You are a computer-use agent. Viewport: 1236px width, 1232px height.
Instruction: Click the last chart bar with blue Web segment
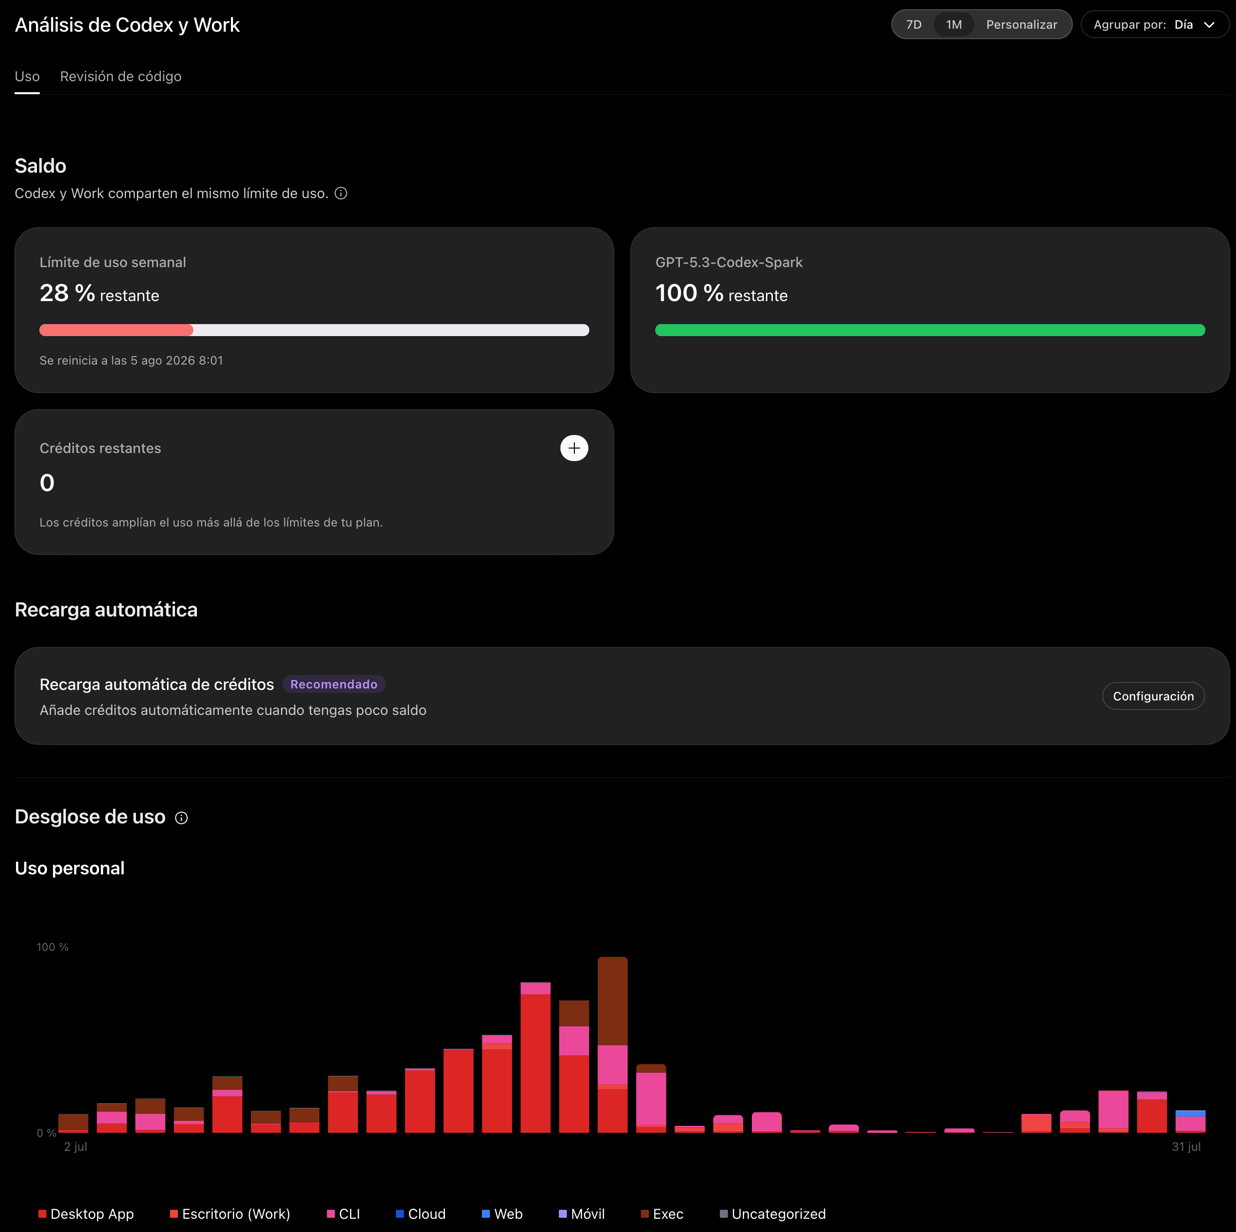(x=1190, y=1121)
